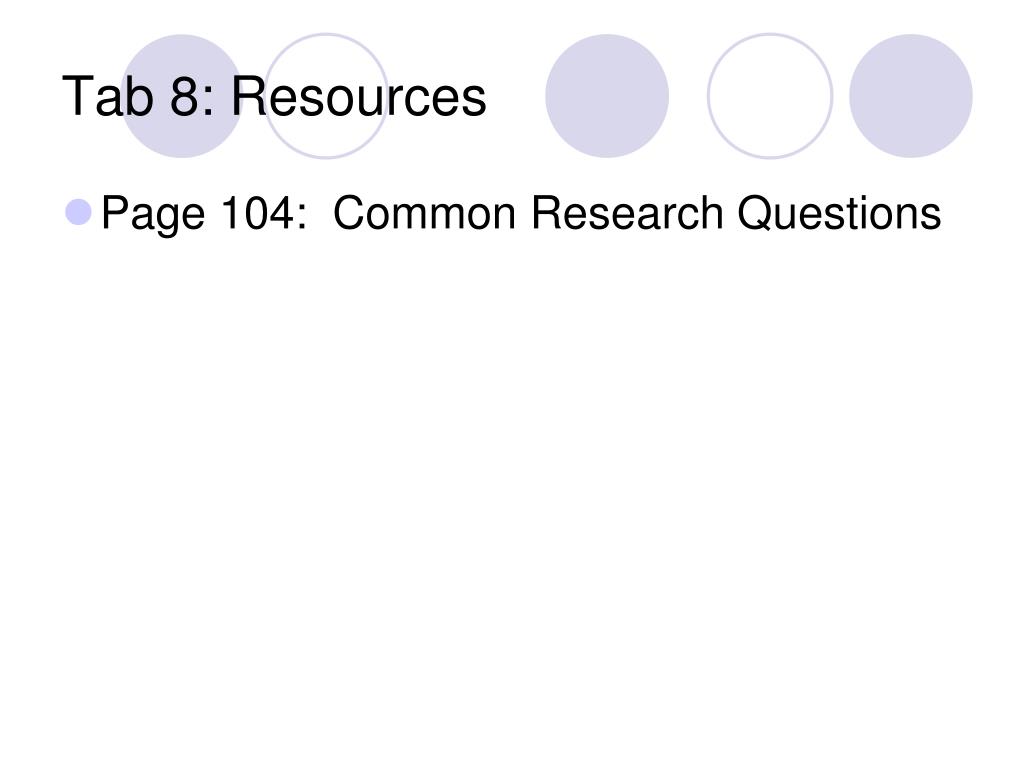Viewport: 1024px width, 768px height.
Task: Click the number '8:' in title
Action: (x=192, y=96)
